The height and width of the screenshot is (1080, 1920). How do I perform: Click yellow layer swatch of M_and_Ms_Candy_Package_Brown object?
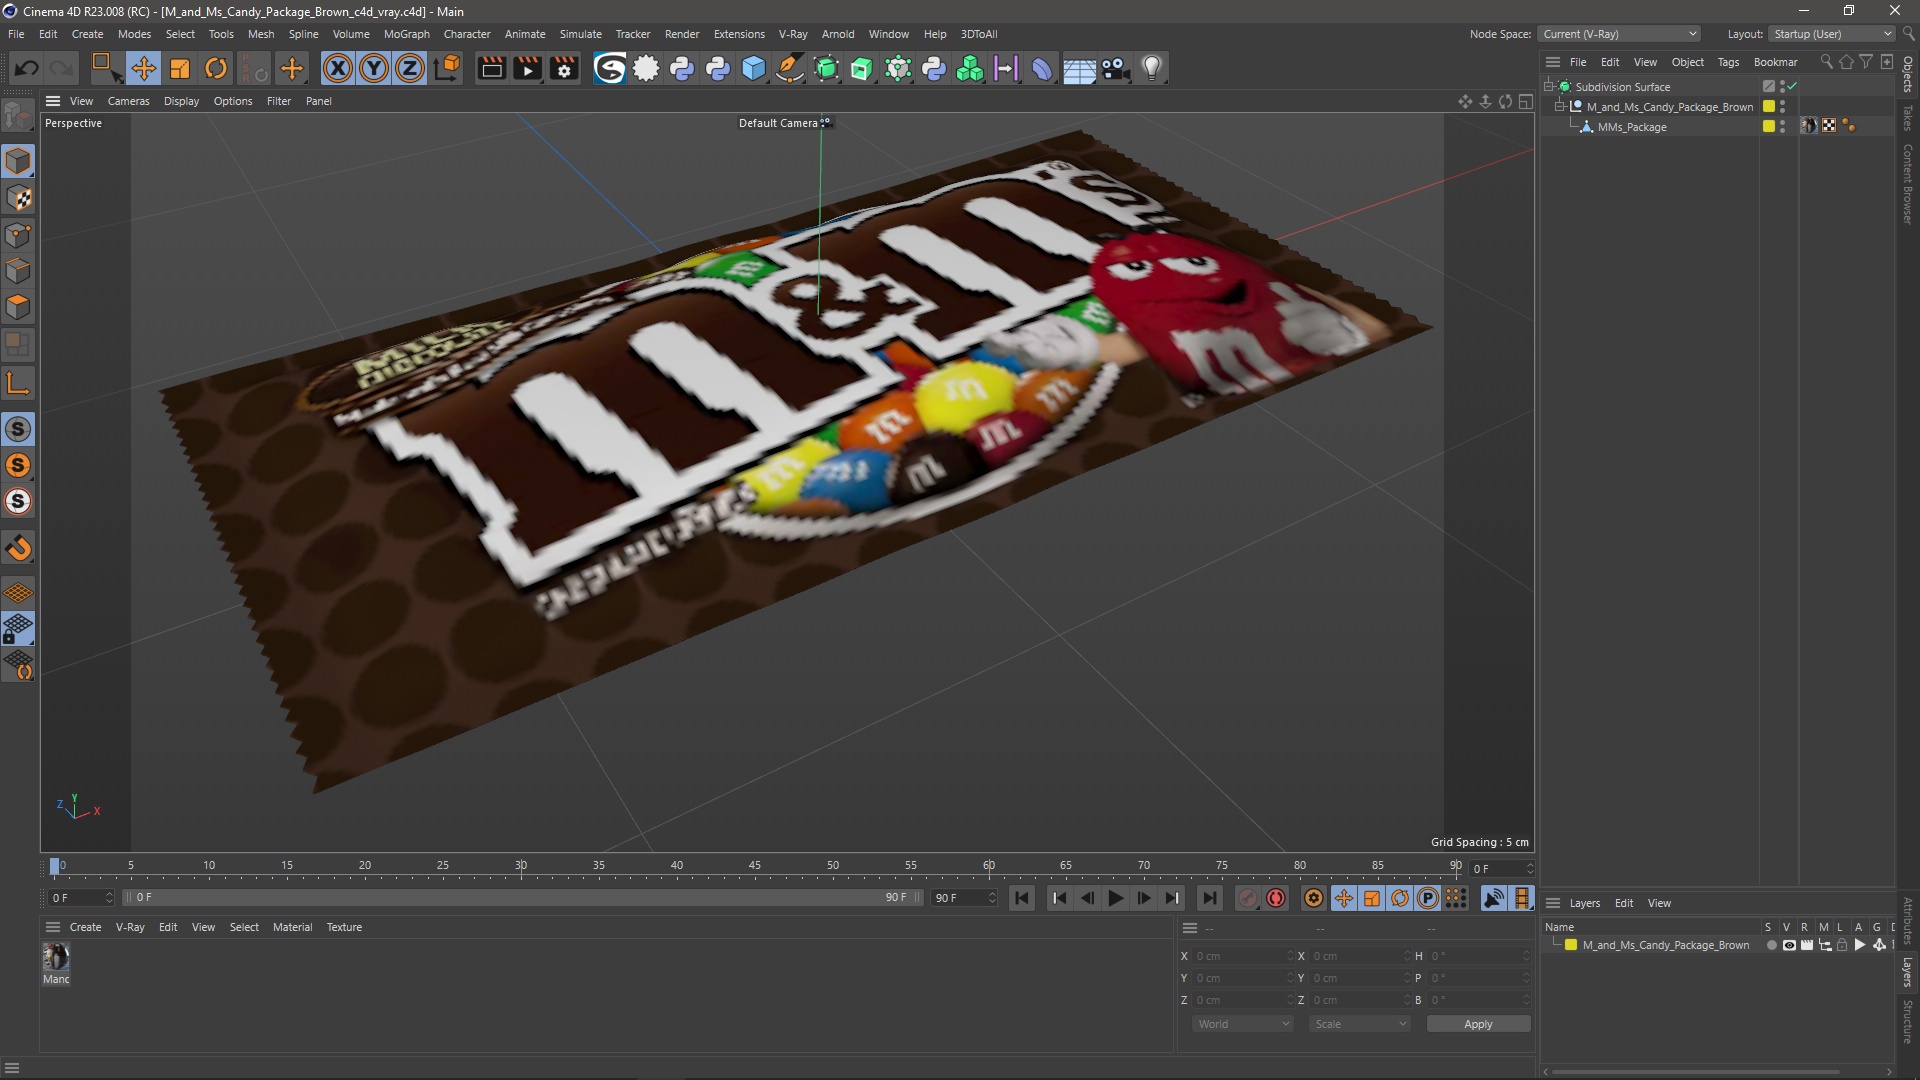click(x=1768, y=106)
